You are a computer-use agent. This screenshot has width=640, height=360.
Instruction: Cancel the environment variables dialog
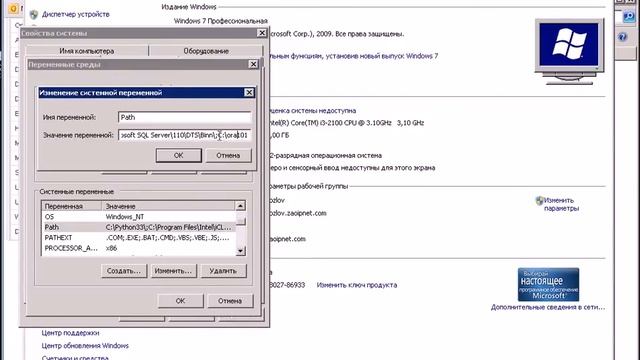click(230, 301)
